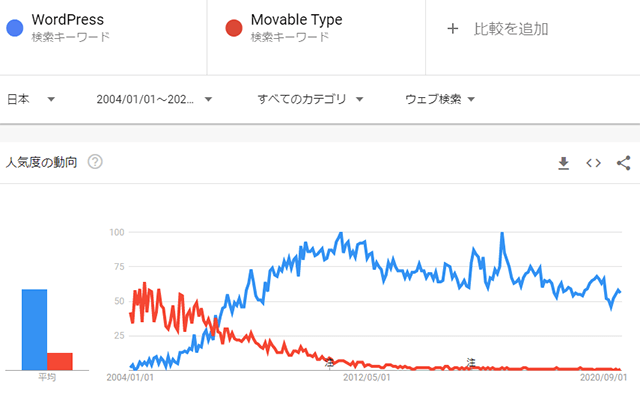640x394 pixels.
Task: Expand the date range 2004/01/01 dropdown
Action: (154, 99)
